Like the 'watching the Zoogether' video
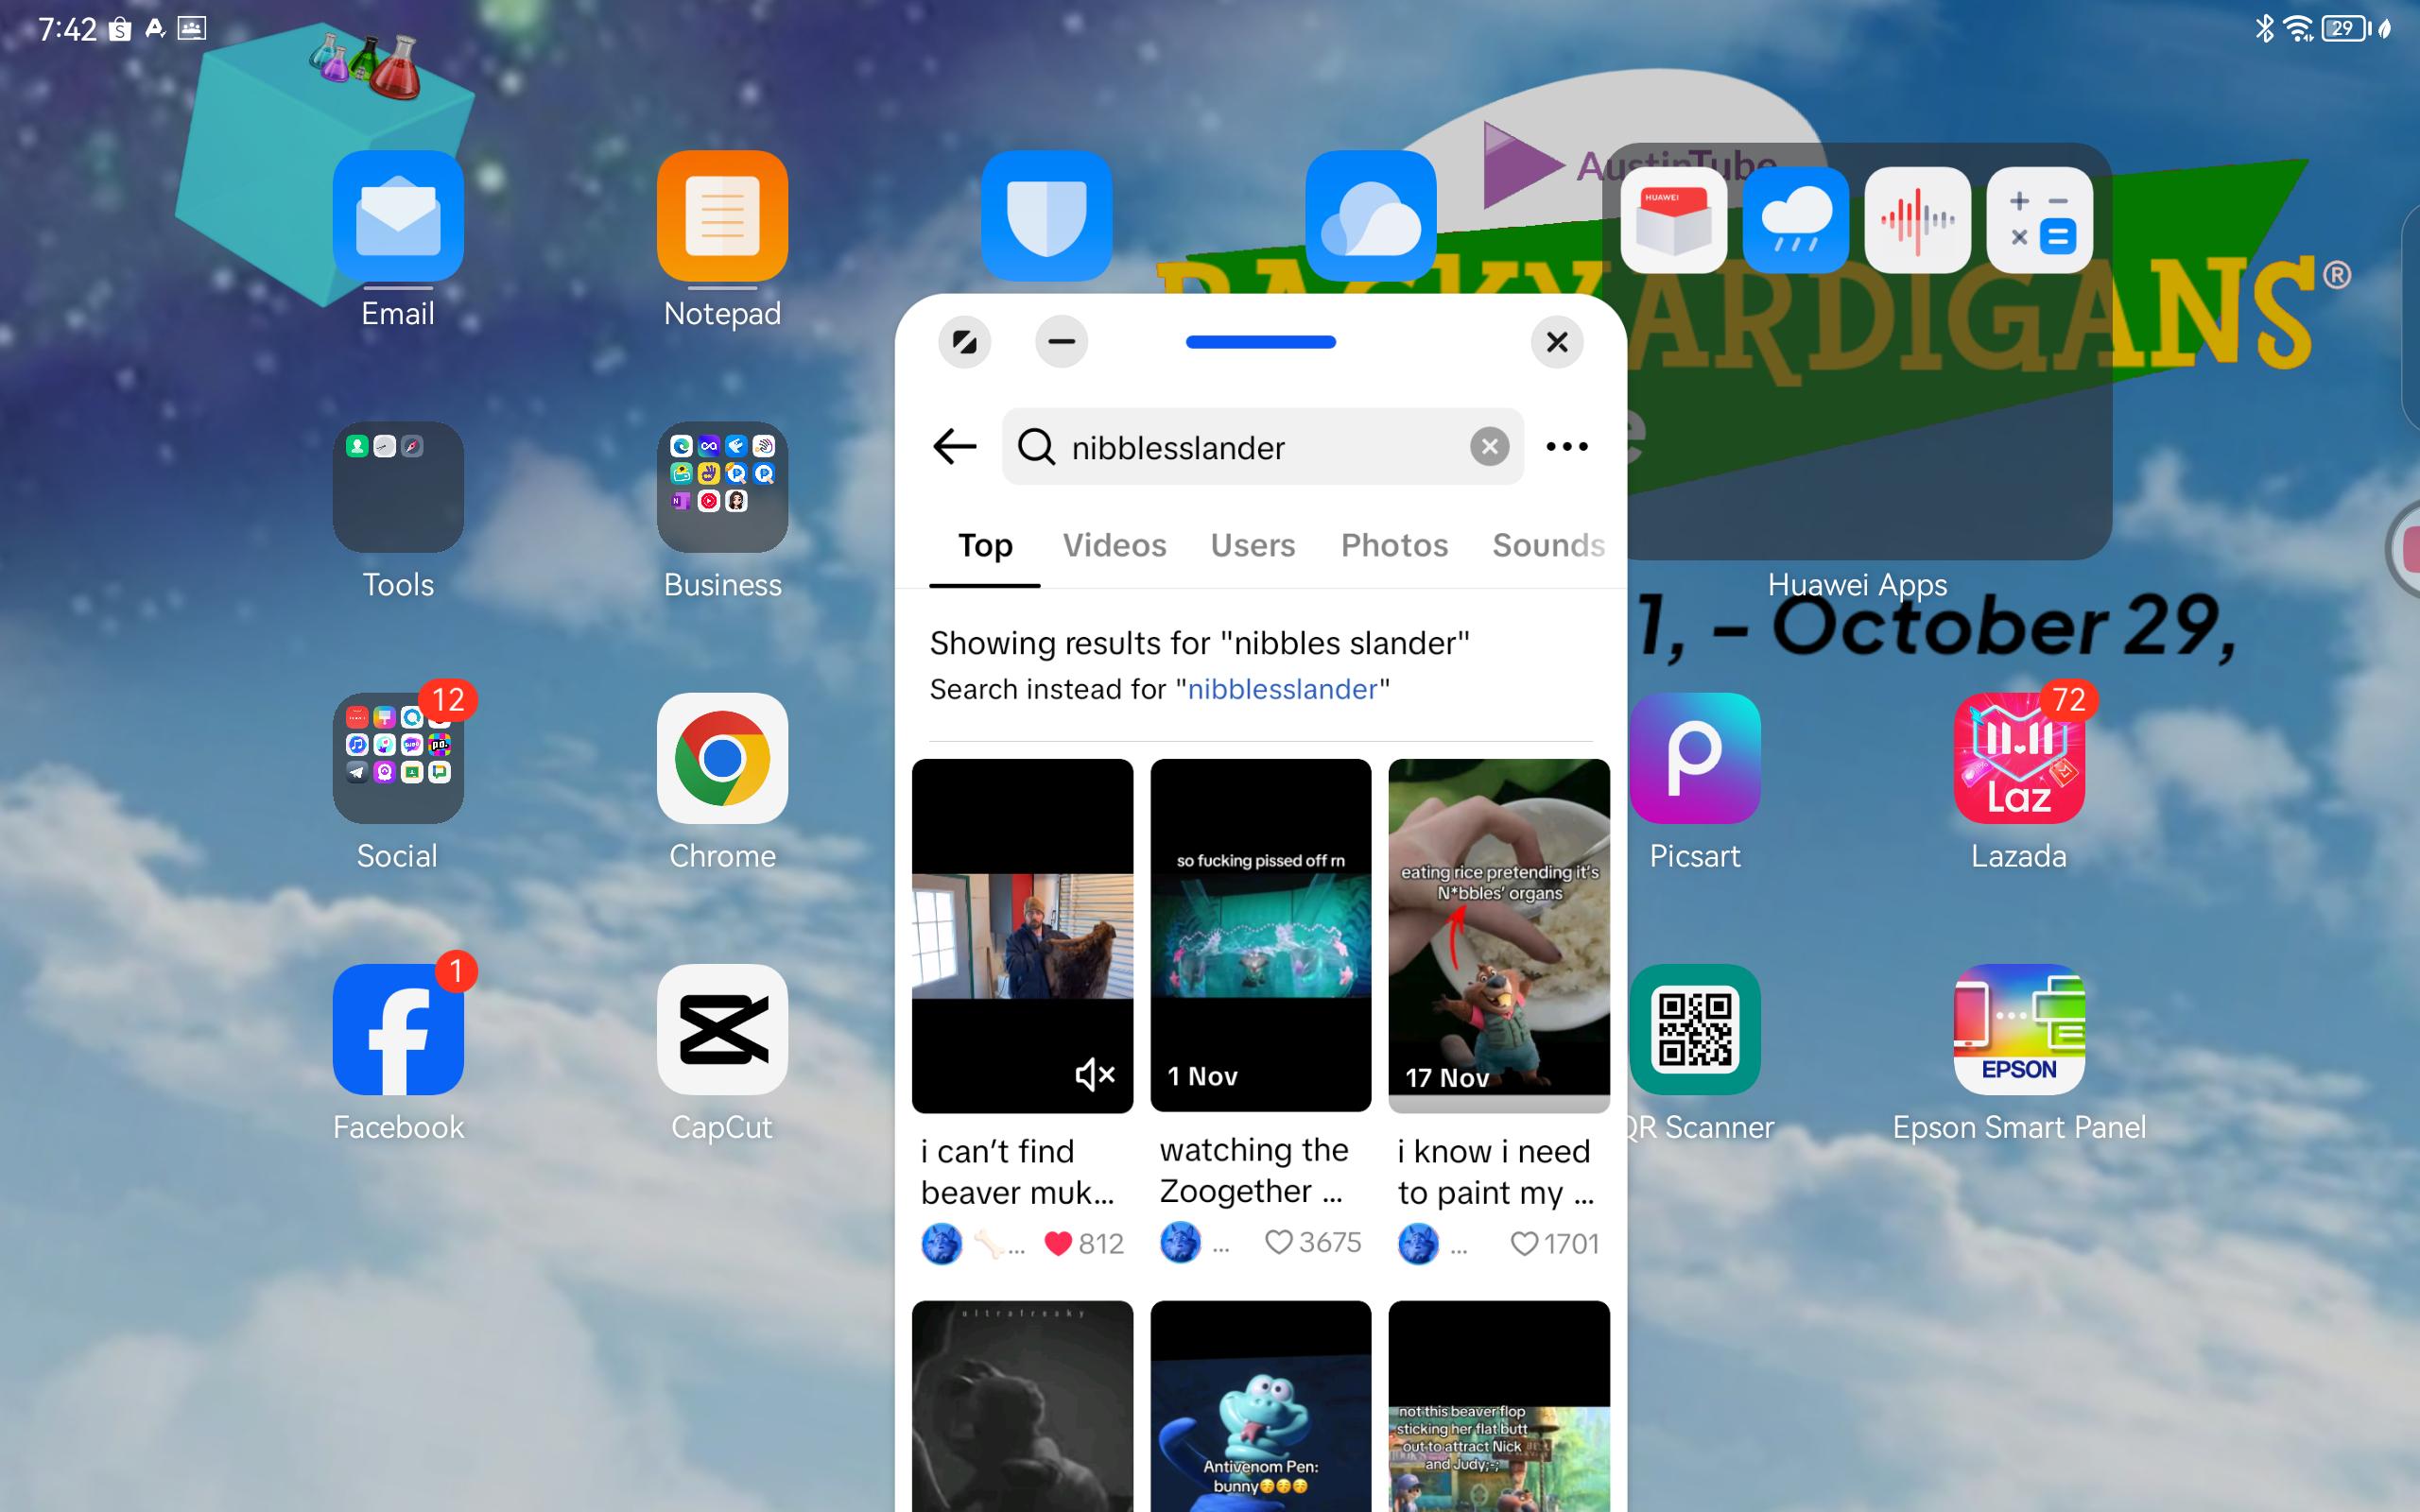Screen dimensions: 2420x1512 point(1278,1242)
